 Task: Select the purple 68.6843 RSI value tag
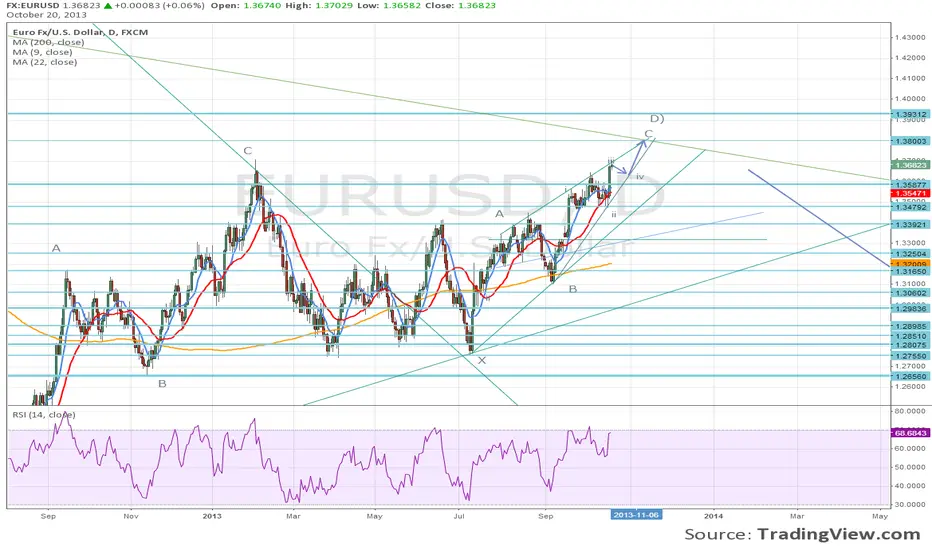[x=910, y=433]
